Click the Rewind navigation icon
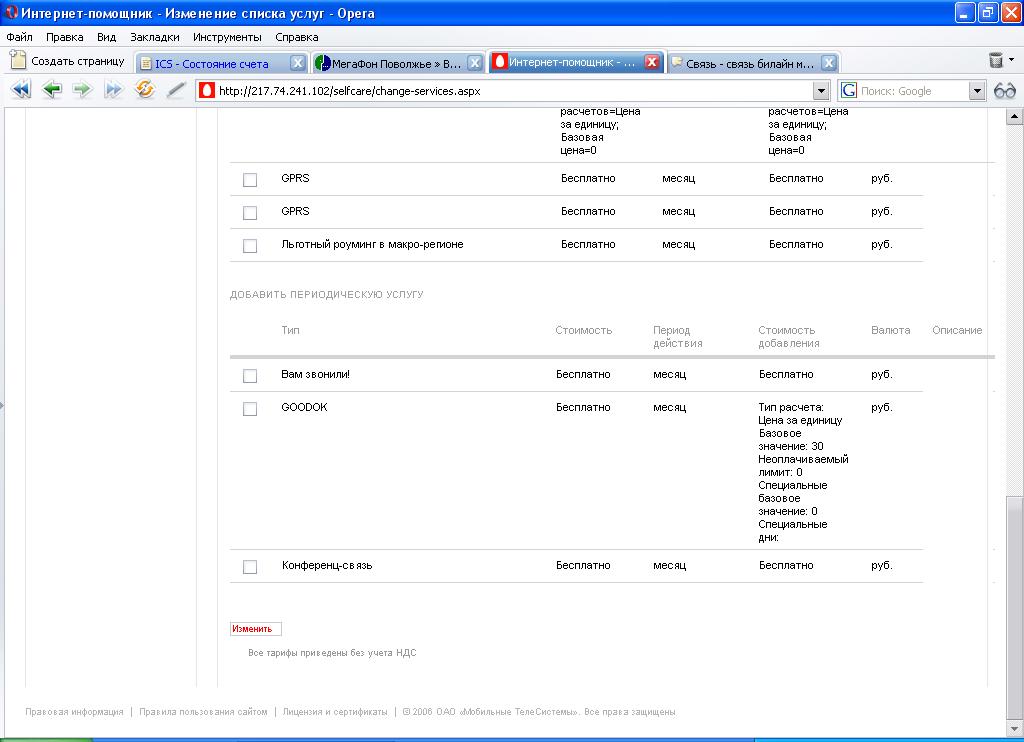This screenshot has height=742, width=1024. [20, 90]
